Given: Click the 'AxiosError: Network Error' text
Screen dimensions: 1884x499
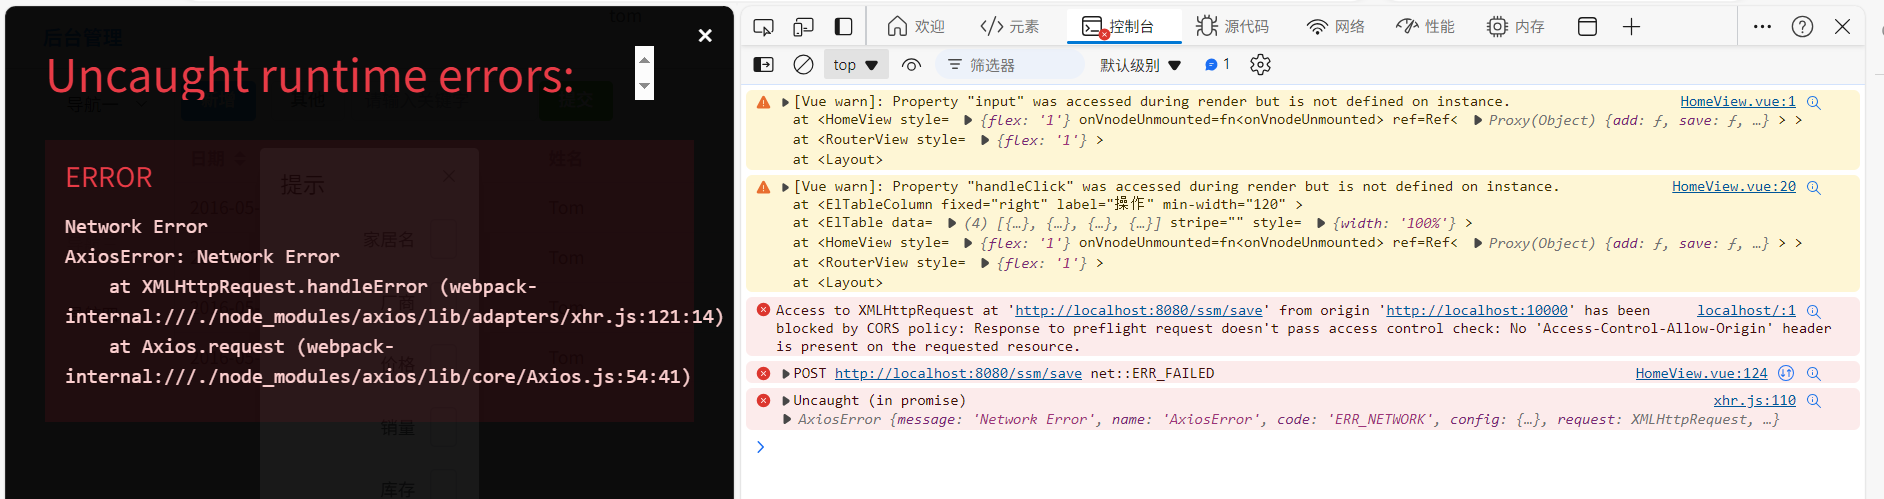Looking at the screenshot, I should coord(202,257).
